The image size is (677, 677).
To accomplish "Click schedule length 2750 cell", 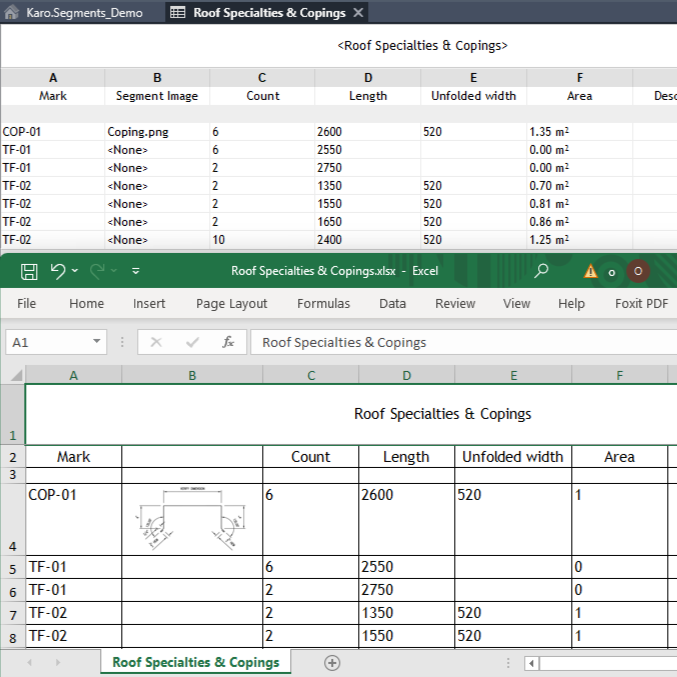I will click(x=367, y=168).
